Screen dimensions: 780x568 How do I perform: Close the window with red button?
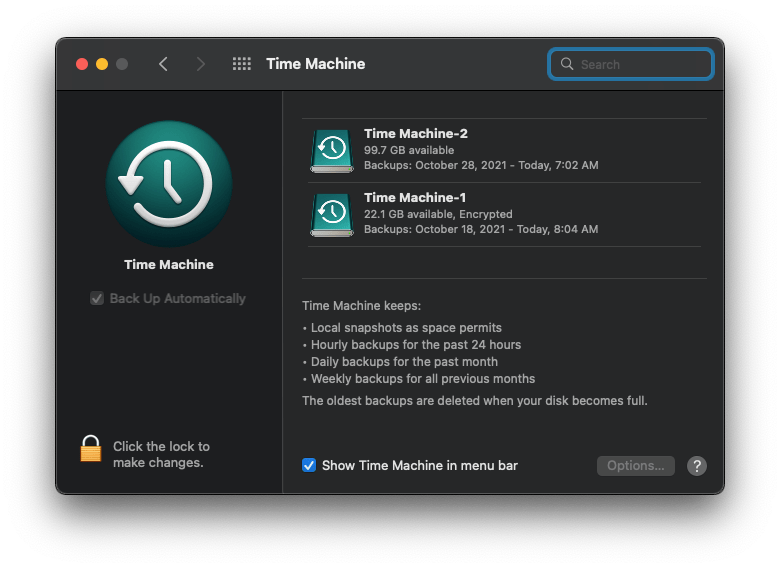click(82, 64)
